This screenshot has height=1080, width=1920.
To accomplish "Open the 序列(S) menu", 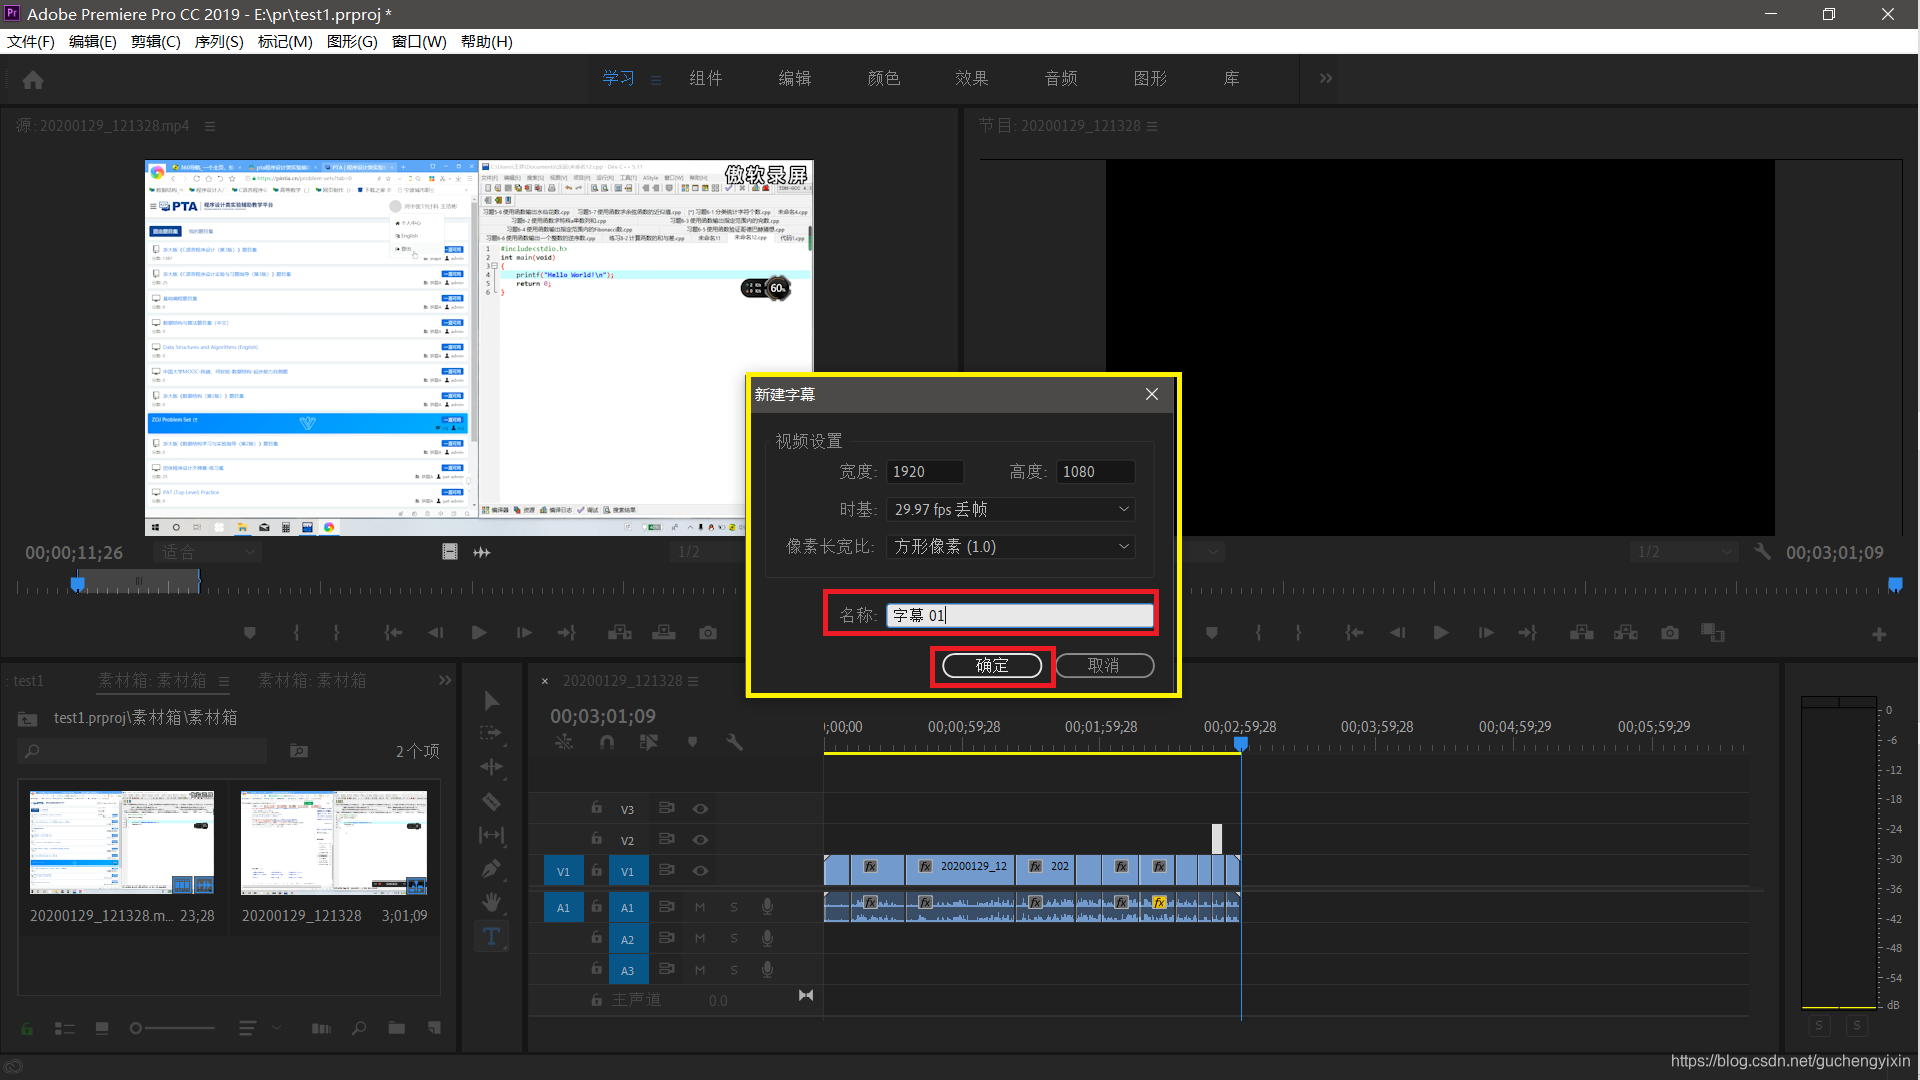I will tap(219, 42).
